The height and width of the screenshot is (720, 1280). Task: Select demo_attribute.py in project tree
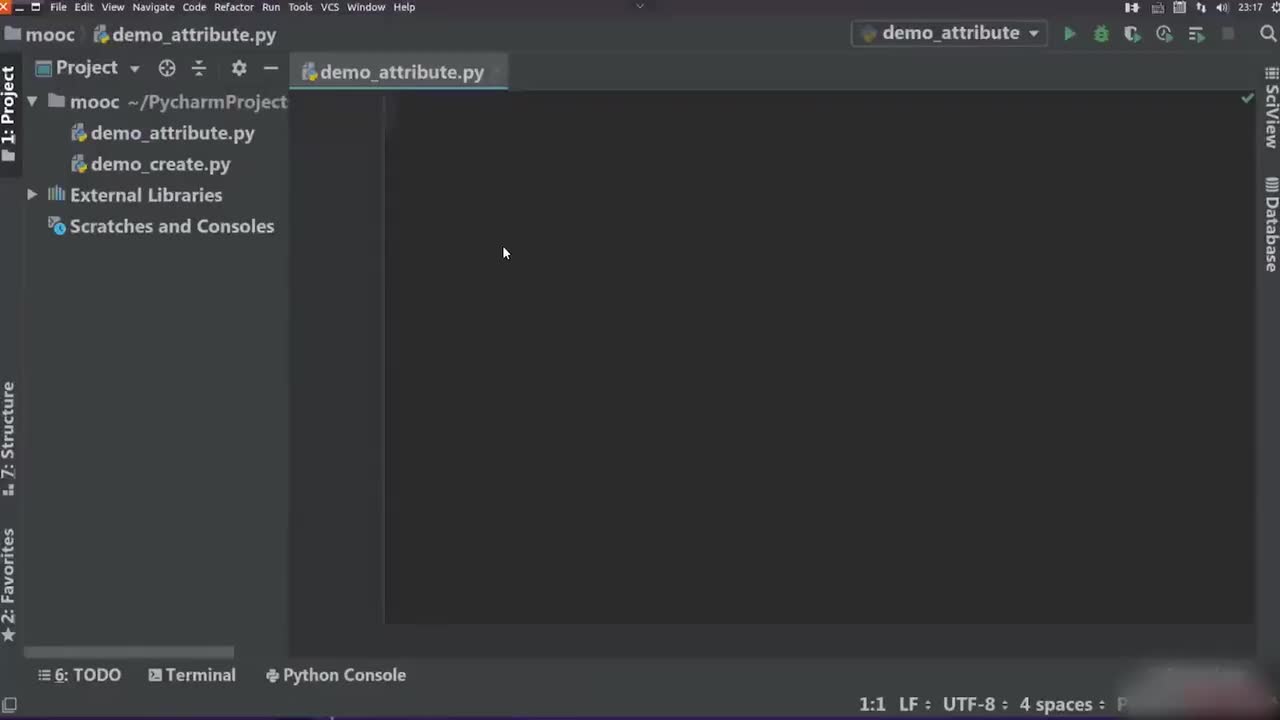point(163,133)
